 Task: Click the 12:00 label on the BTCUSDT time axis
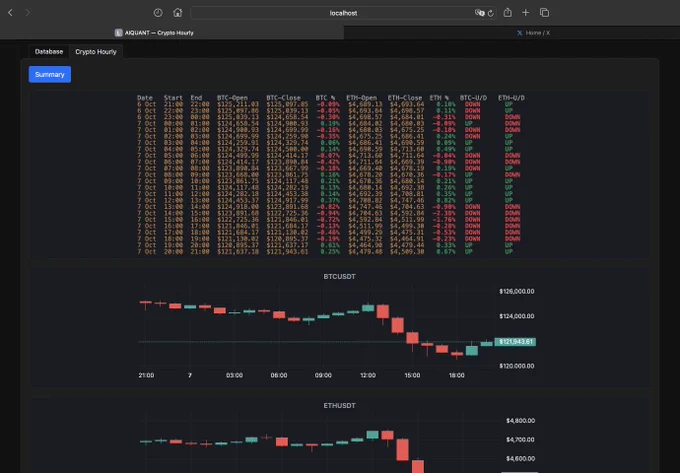coord(368,375)
